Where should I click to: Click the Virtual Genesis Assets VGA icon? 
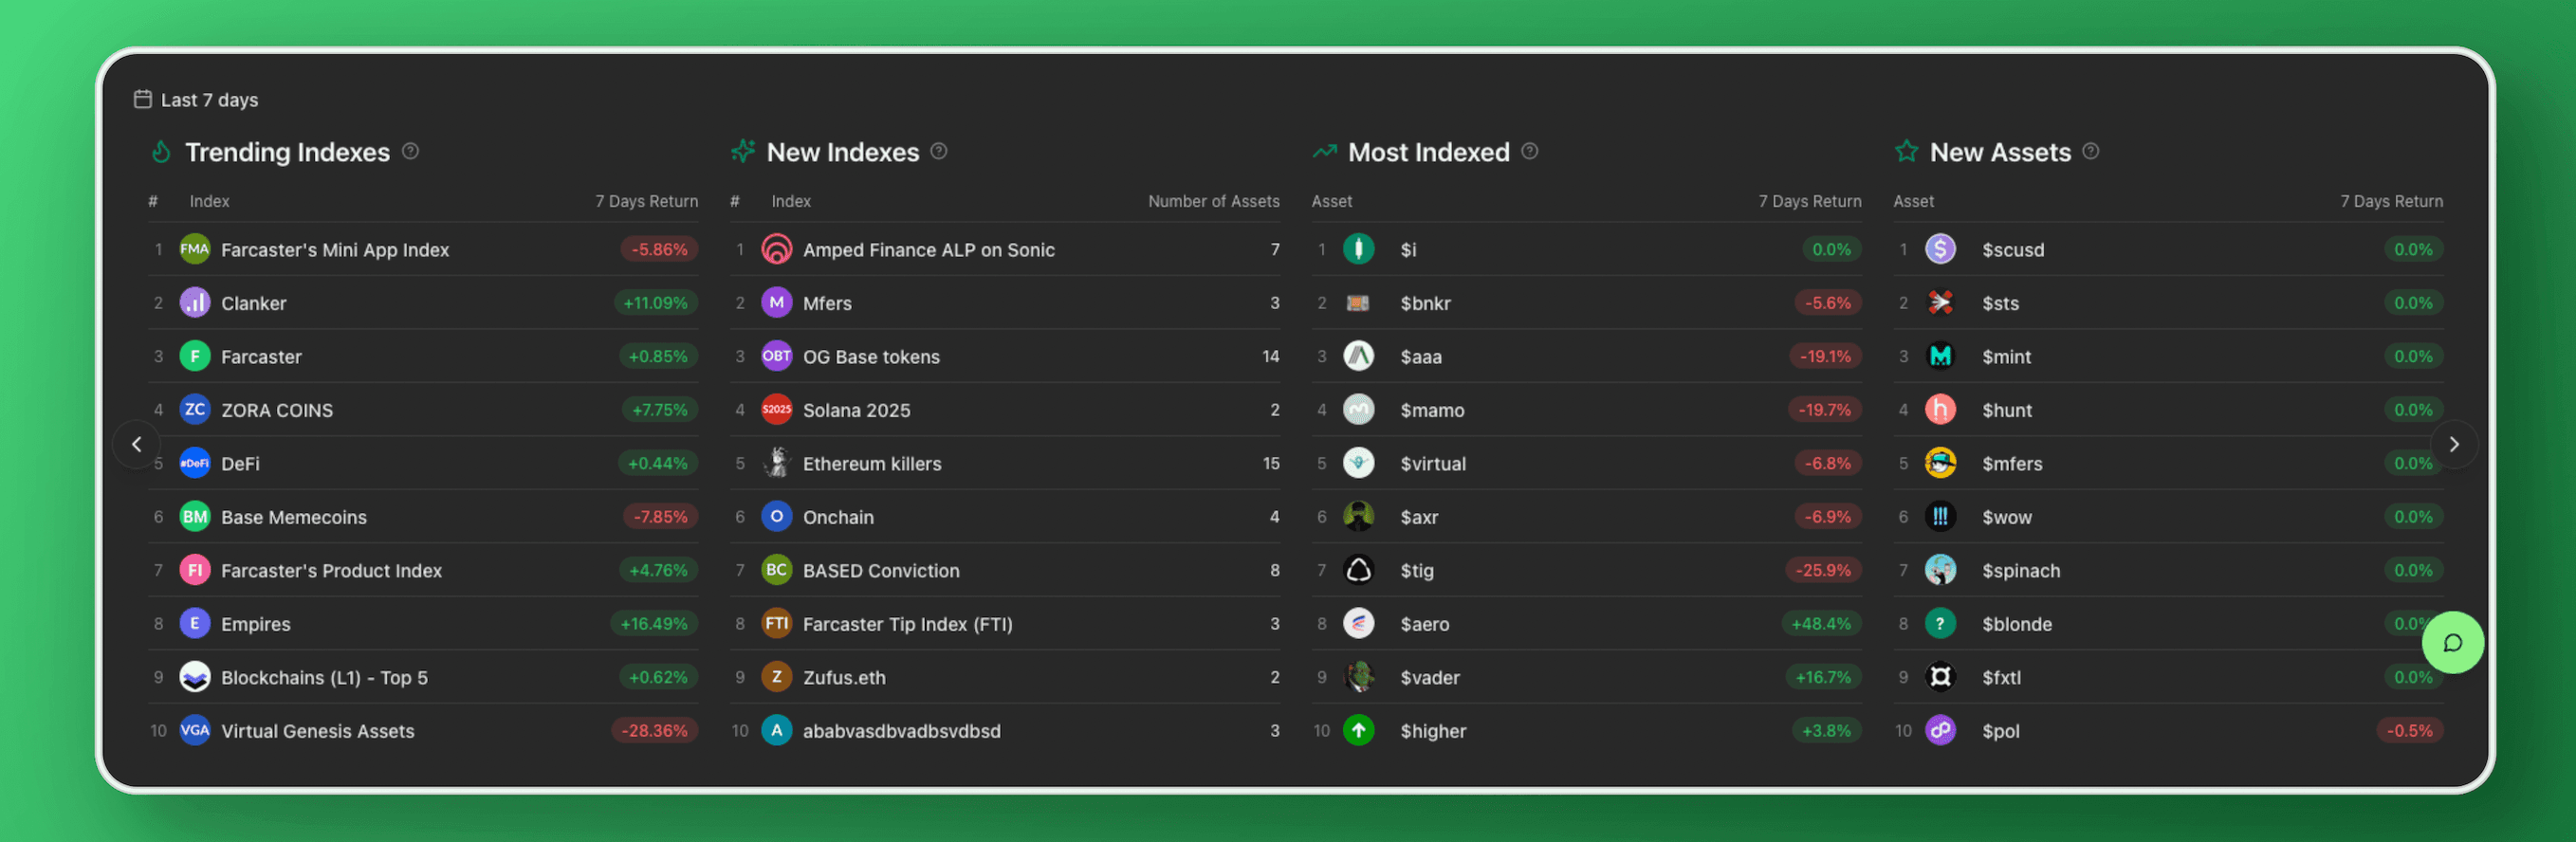[x=195, y=730]
